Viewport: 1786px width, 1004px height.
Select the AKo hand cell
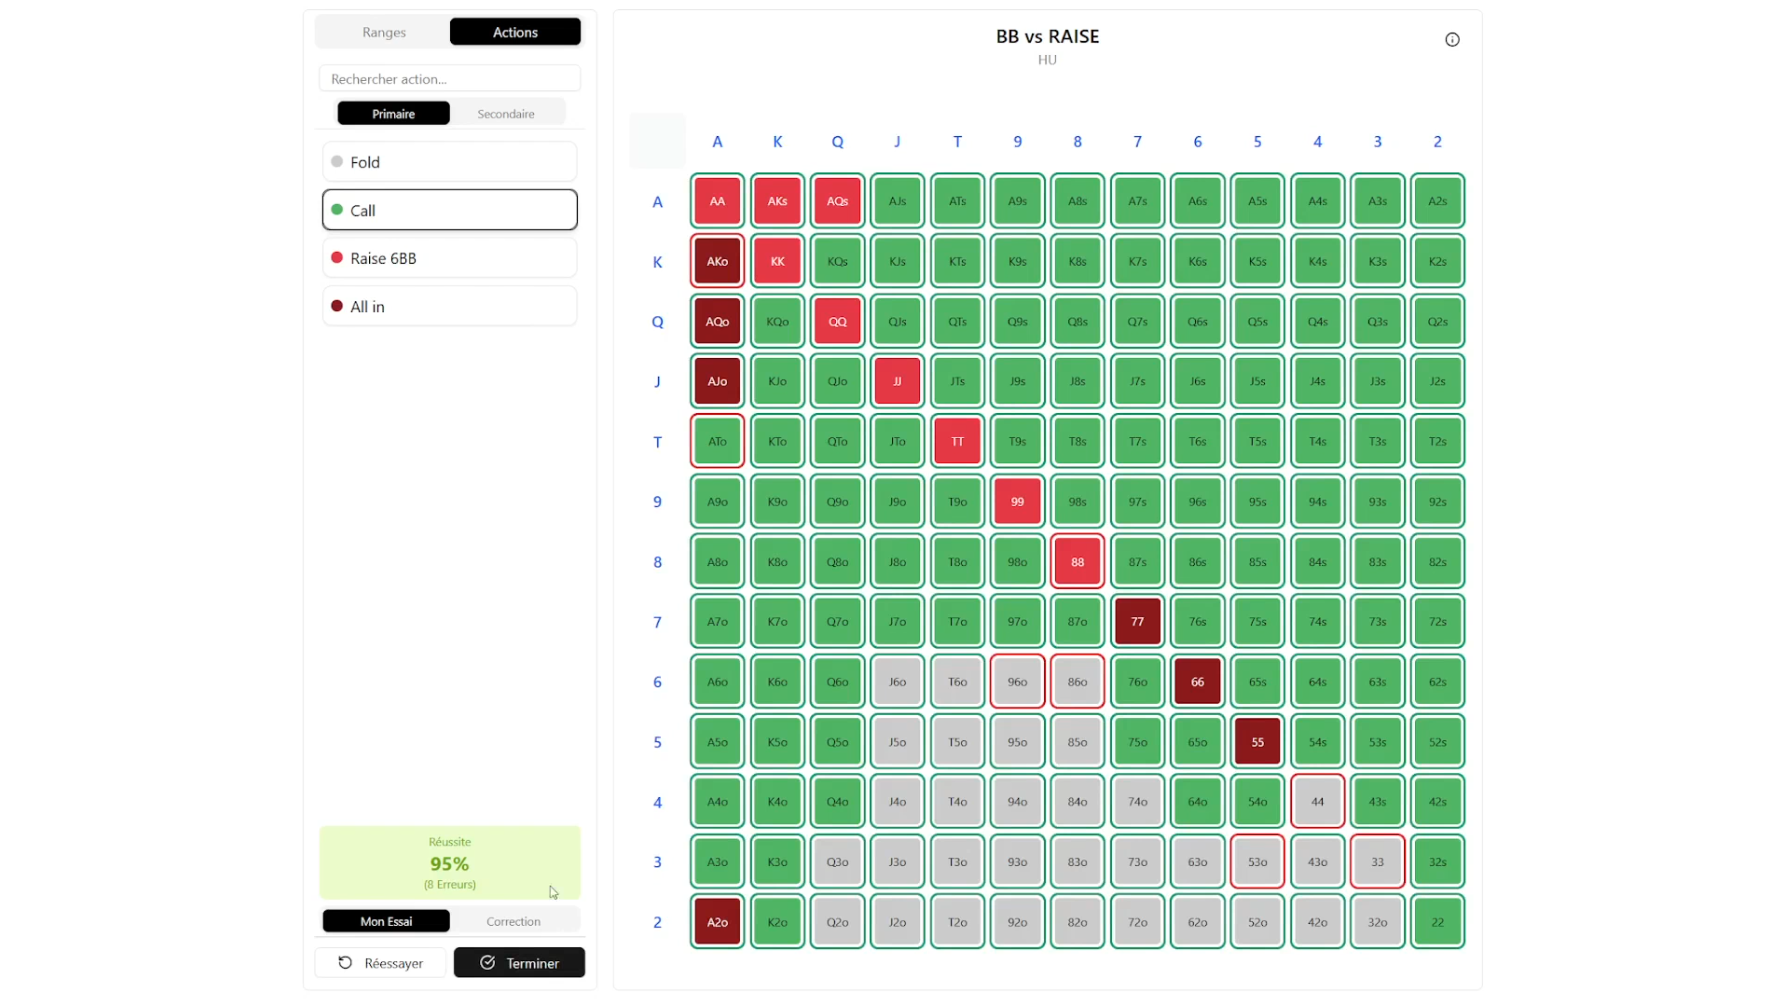tap(717, 261)
